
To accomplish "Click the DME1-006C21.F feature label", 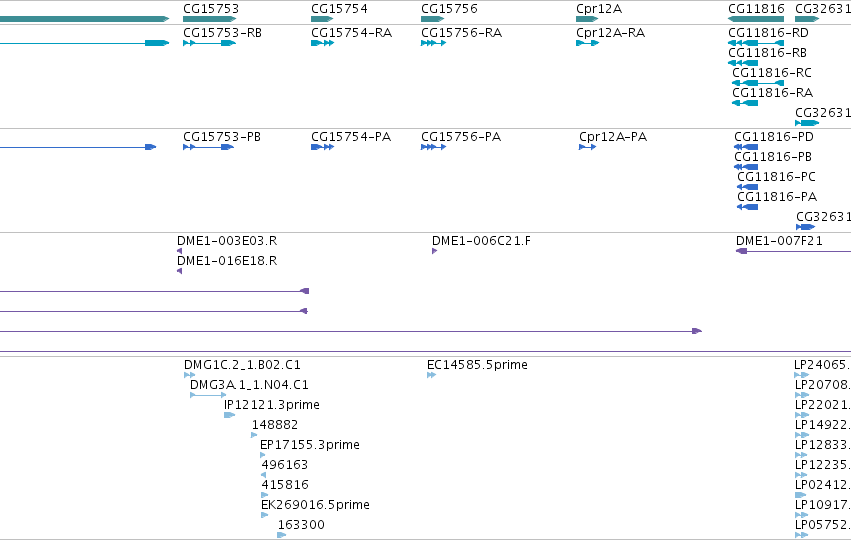I will 481,240.
